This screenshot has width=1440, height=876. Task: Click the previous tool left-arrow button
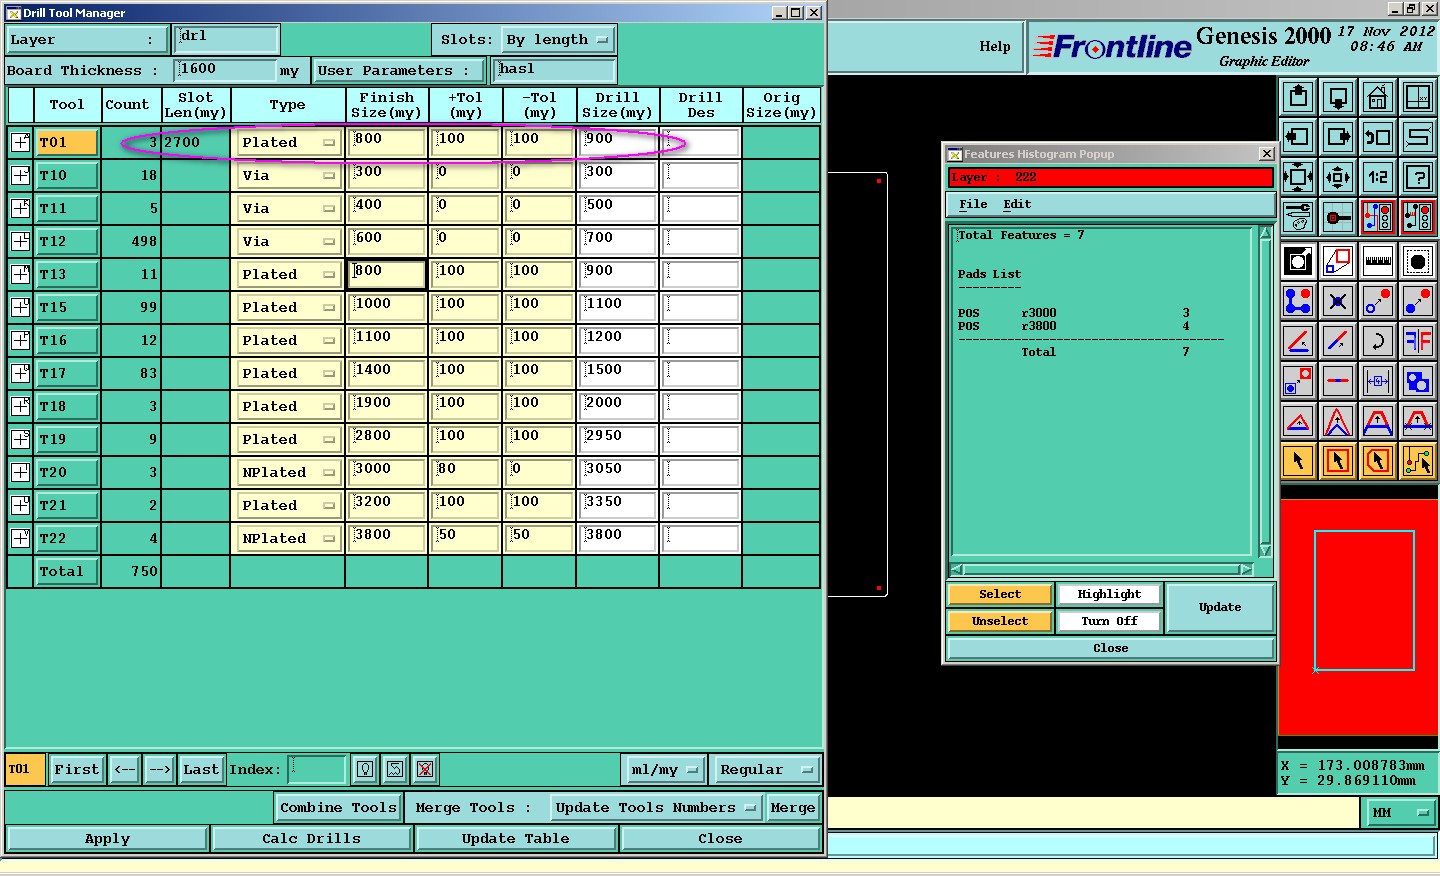pyautogui.click(x=124, y=769)
